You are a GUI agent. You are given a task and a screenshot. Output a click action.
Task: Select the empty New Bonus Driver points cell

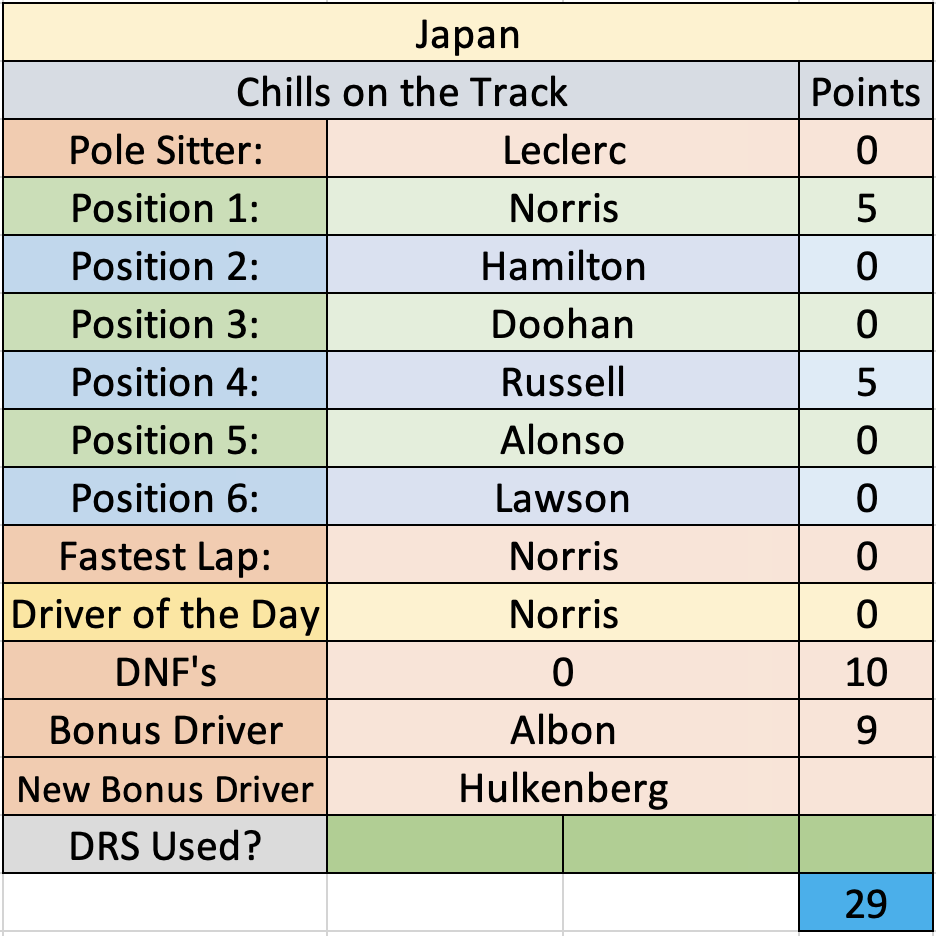click(x=866, y=786)
